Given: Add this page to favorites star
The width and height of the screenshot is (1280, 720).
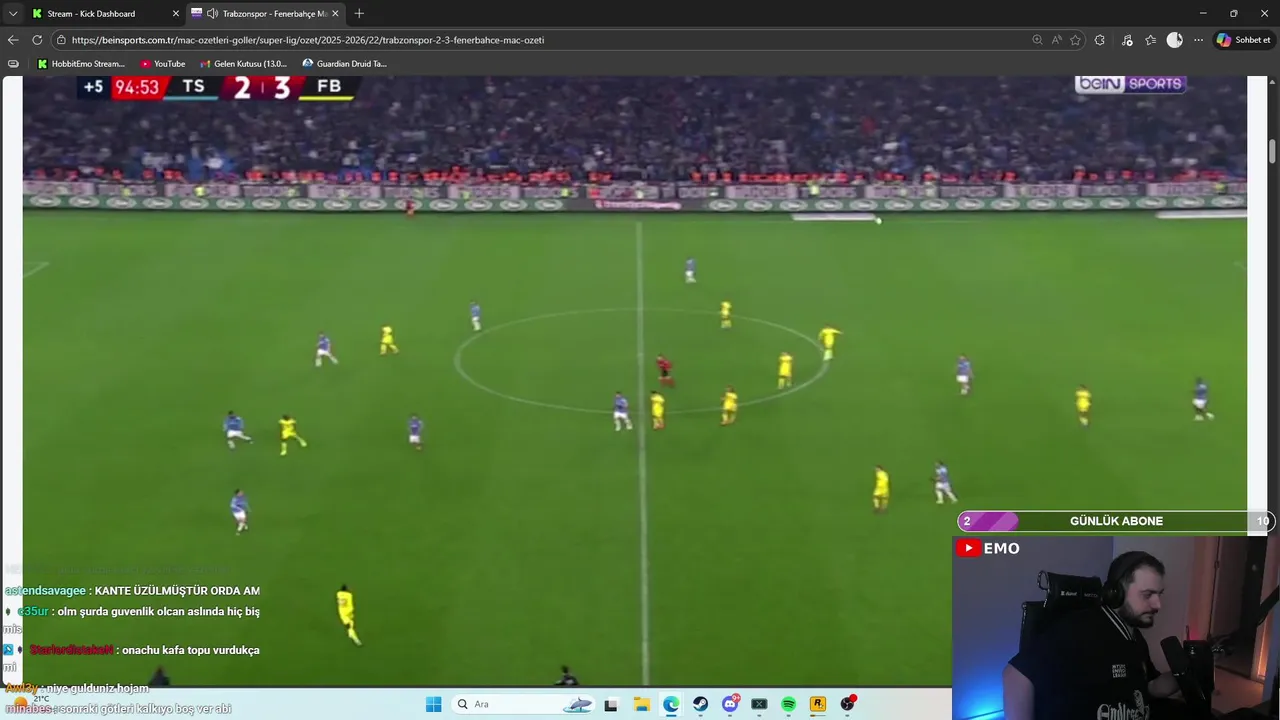Looking at the screenshot, I should (x=1075, y=40).
